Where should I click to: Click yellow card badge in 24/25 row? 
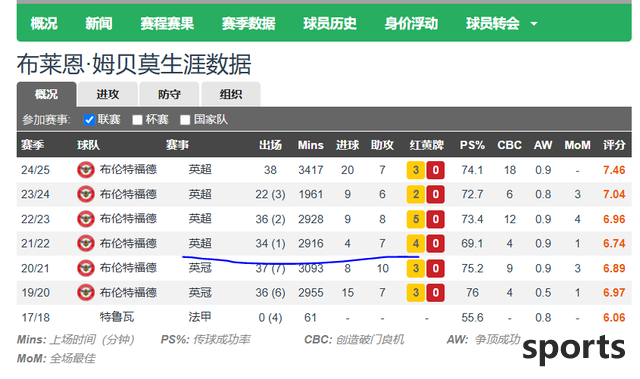(x=416, y=170)
